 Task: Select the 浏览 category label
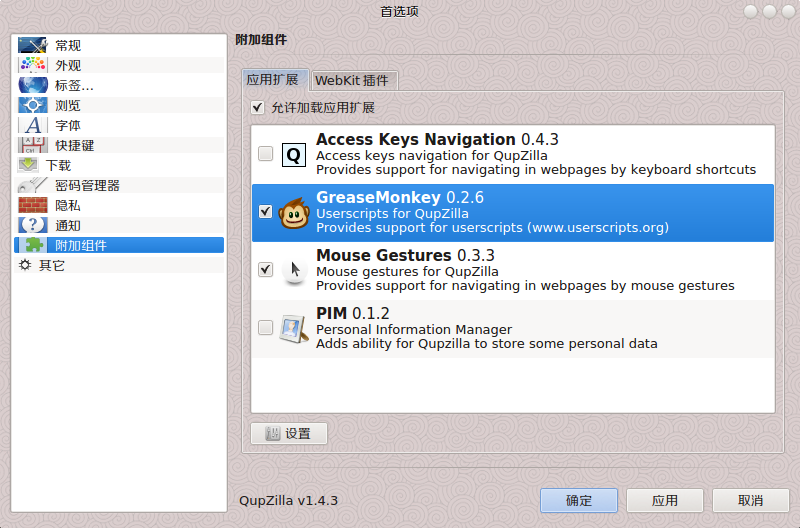(68, 106)
